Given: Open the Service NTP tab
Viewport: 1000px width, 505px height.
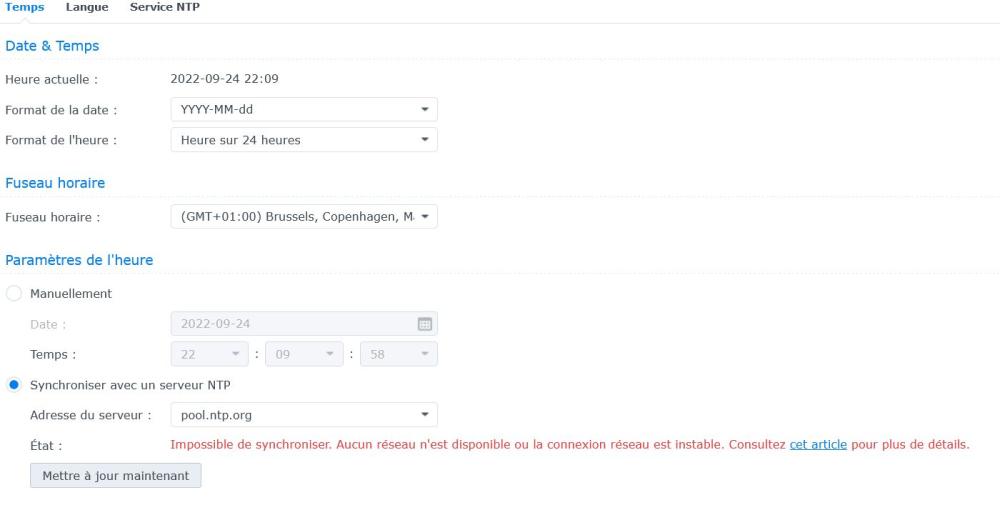Looking at the screenshot, I should [x=165, y=8].
